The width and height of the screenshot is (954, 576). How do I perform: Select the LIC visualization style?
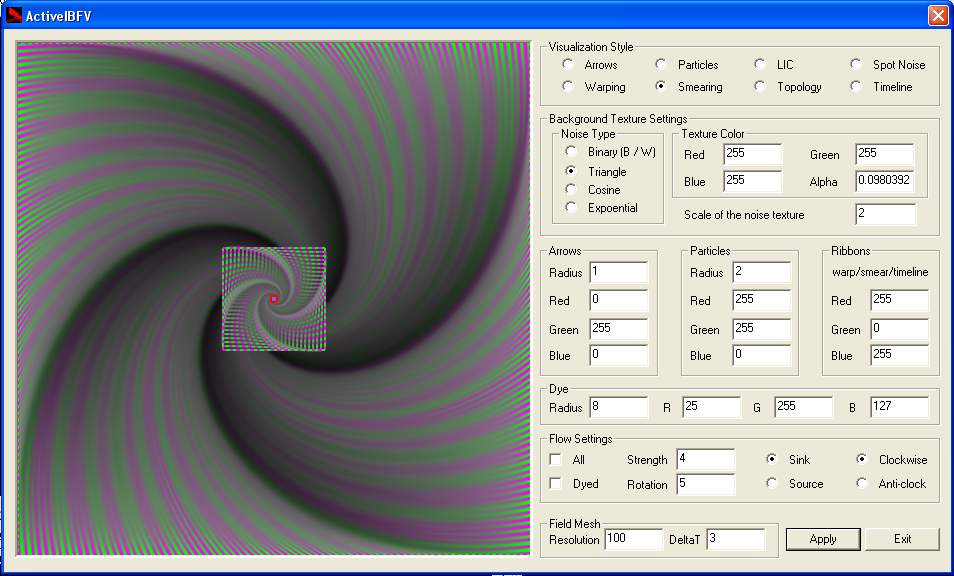coord(760,65)
